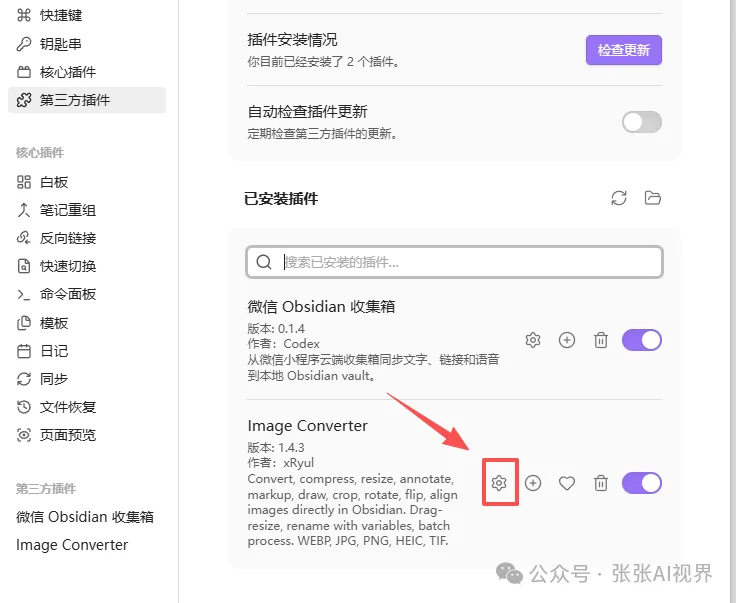Open plugins folder icon
This screenshot has width=736, height=603.
click(652, 198)
